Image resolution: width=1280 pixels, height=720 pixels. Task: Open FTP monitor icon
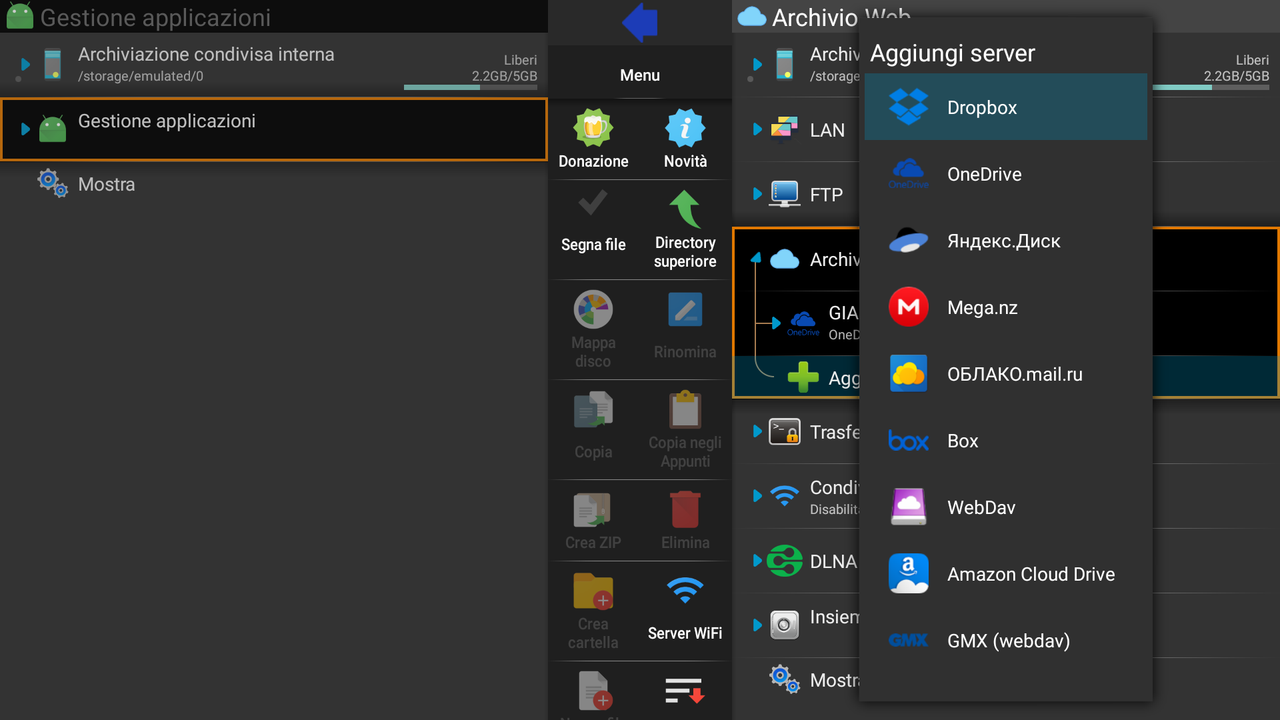point(784,194)
